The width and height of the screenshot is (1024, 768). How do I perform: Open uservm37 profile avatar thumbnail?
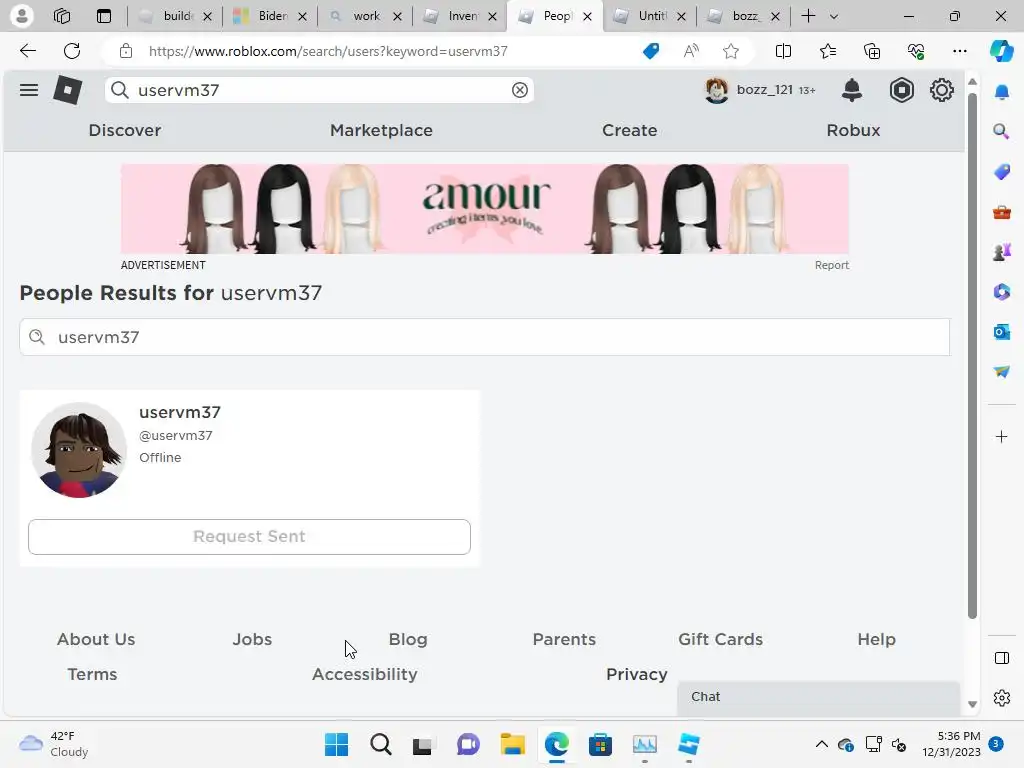79,450
